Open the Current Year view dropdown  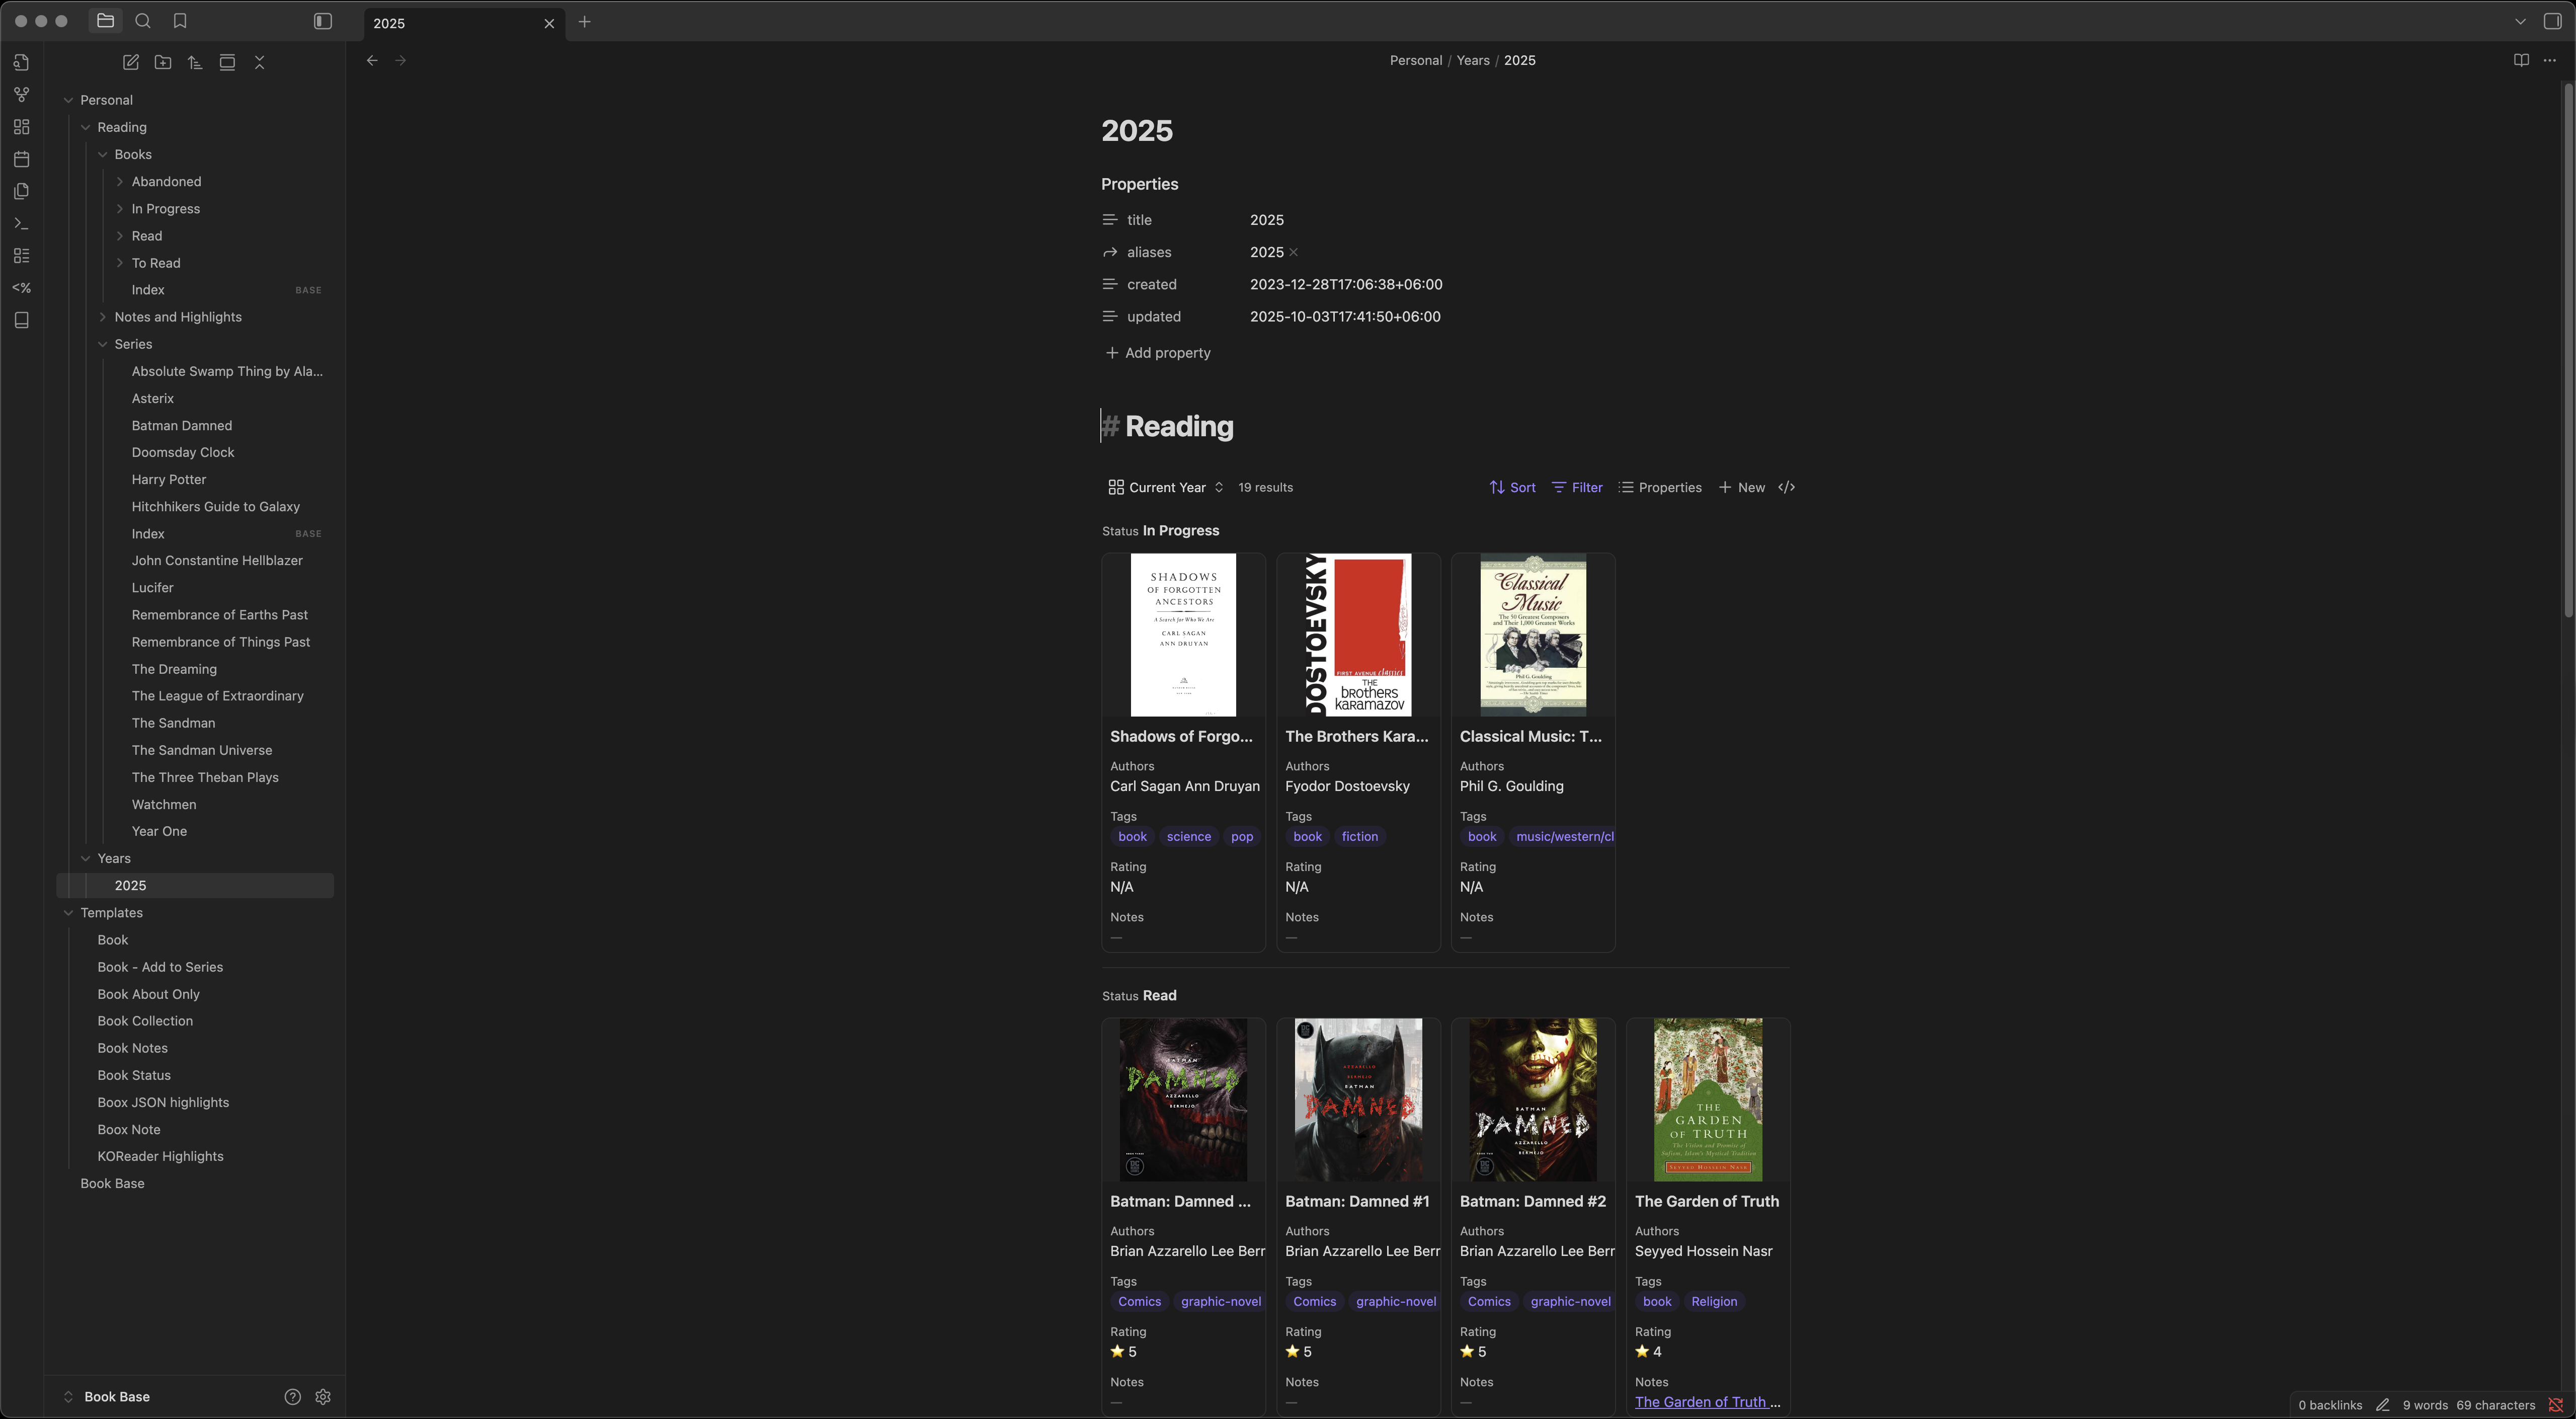point(1166,487)
